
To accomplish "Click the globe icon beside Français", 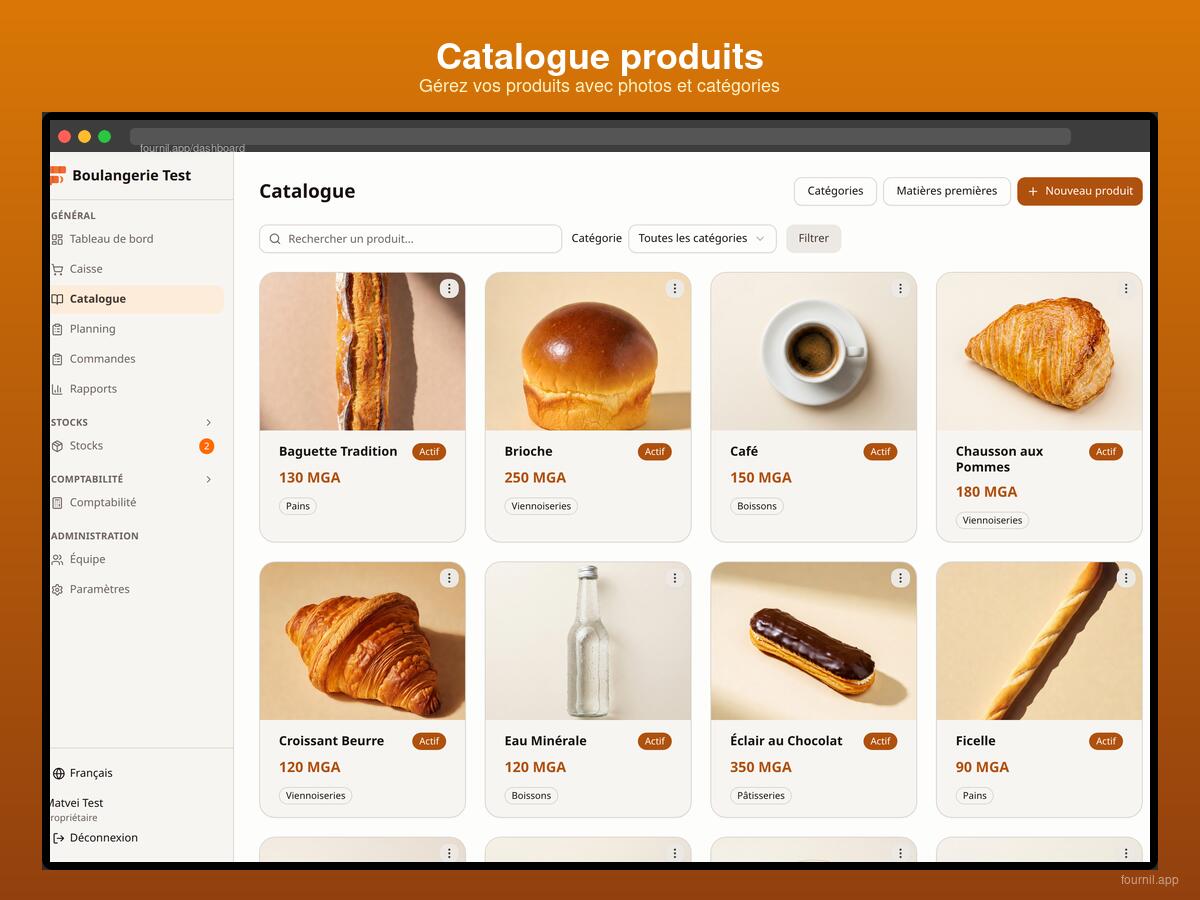I will (x=58, y=773).
